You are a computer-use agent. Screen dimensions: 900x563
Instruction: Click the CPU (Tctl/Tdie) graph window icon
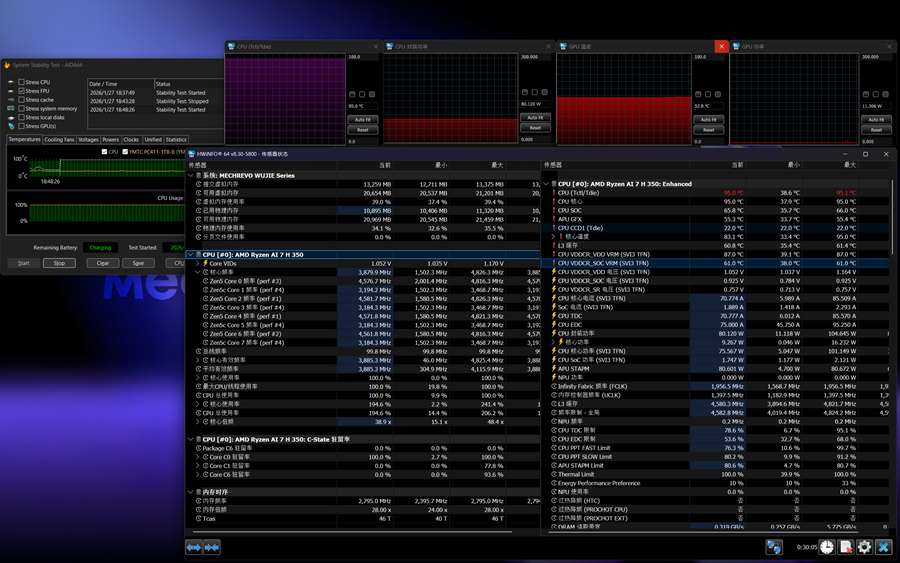(231, 46)
